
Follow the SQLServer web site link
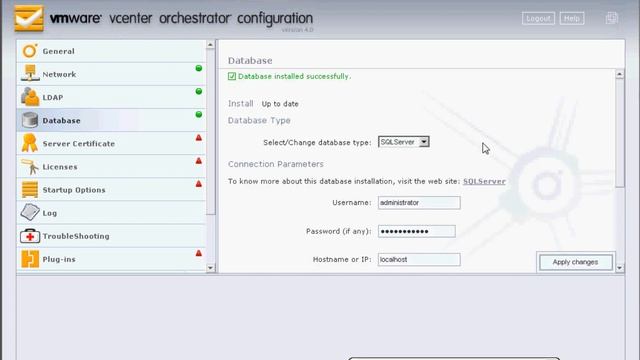click(x=484, y=181)
